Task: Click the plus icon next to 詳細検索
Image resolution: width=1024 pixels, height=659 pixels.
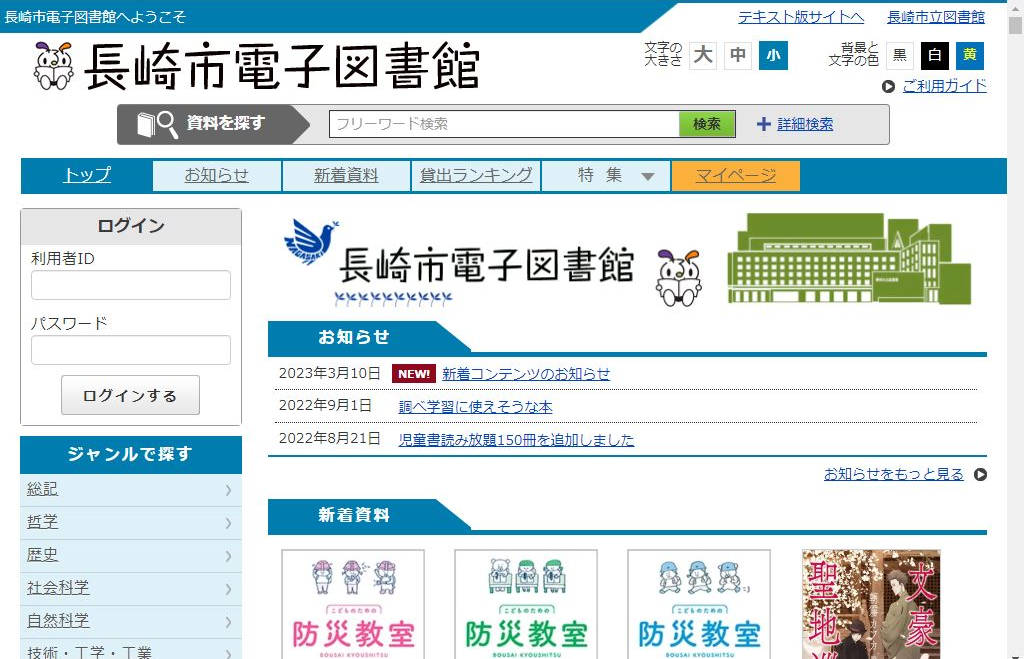Action: coord(763,124)
